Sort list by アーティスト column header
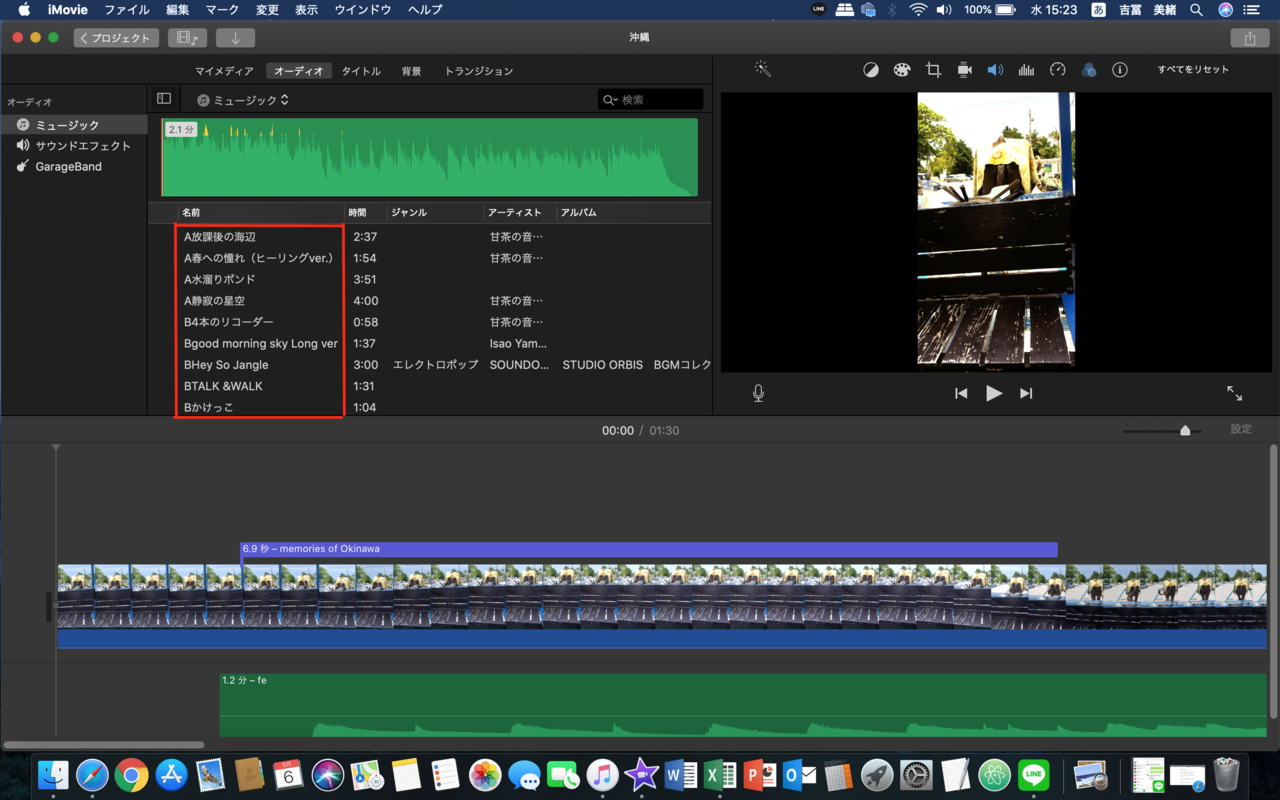 coord(514,213)
